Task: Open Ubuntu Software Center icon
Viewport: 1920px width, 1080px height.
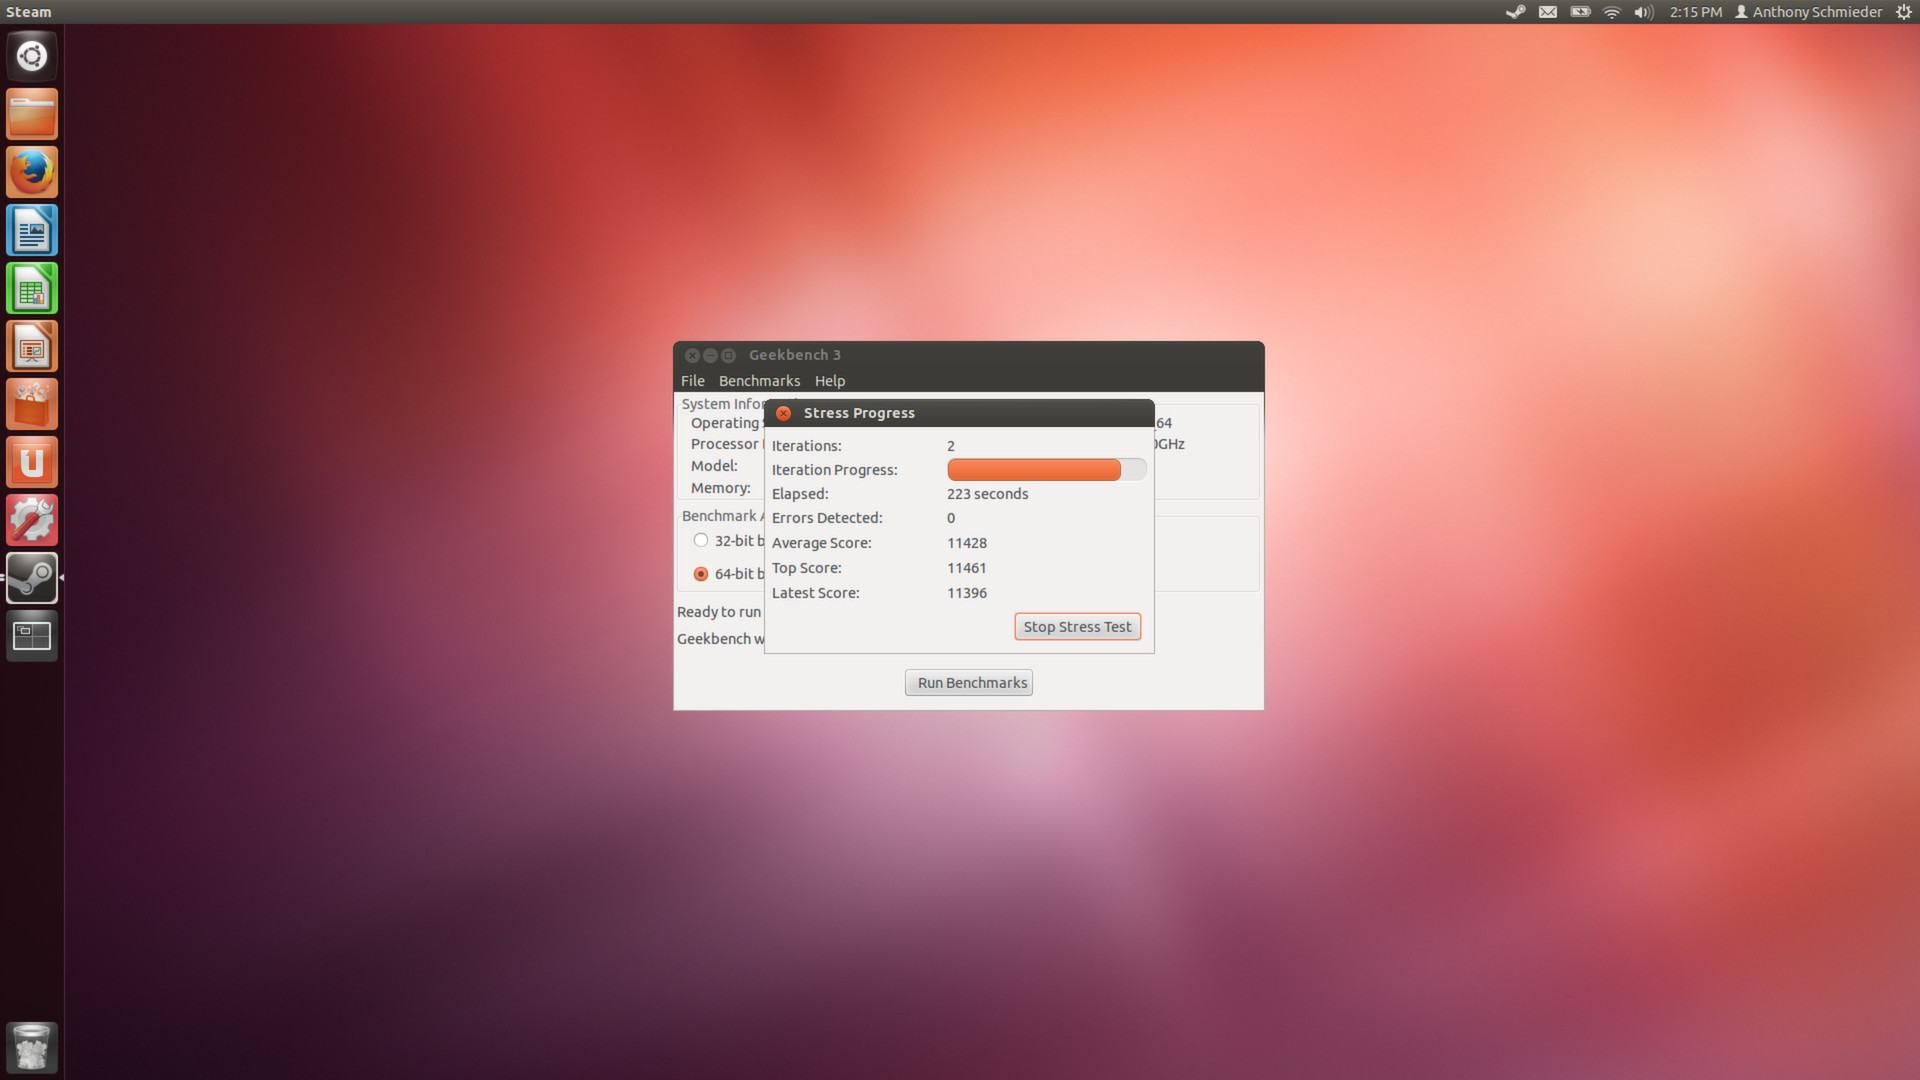Action: 32,405
